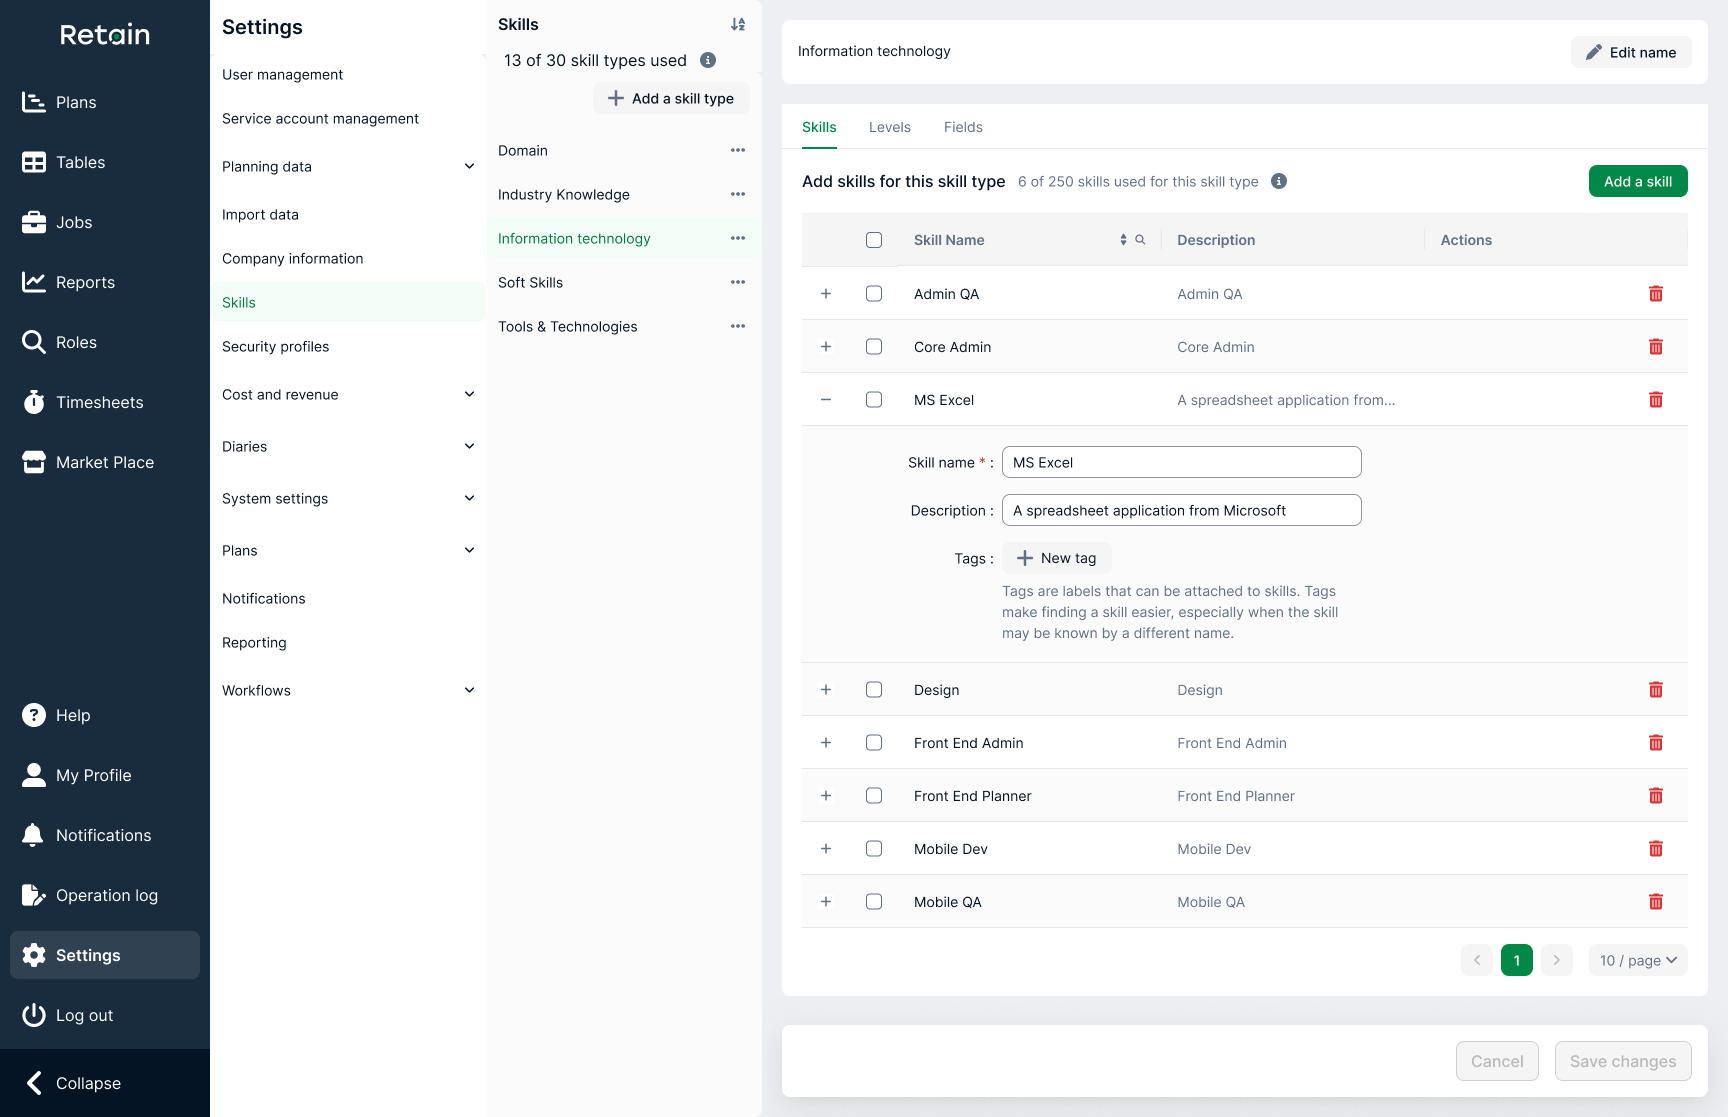Screen dimensions: 1728x1117
Task: Click the Add a skill button
Action: [x=1638, y=181]
